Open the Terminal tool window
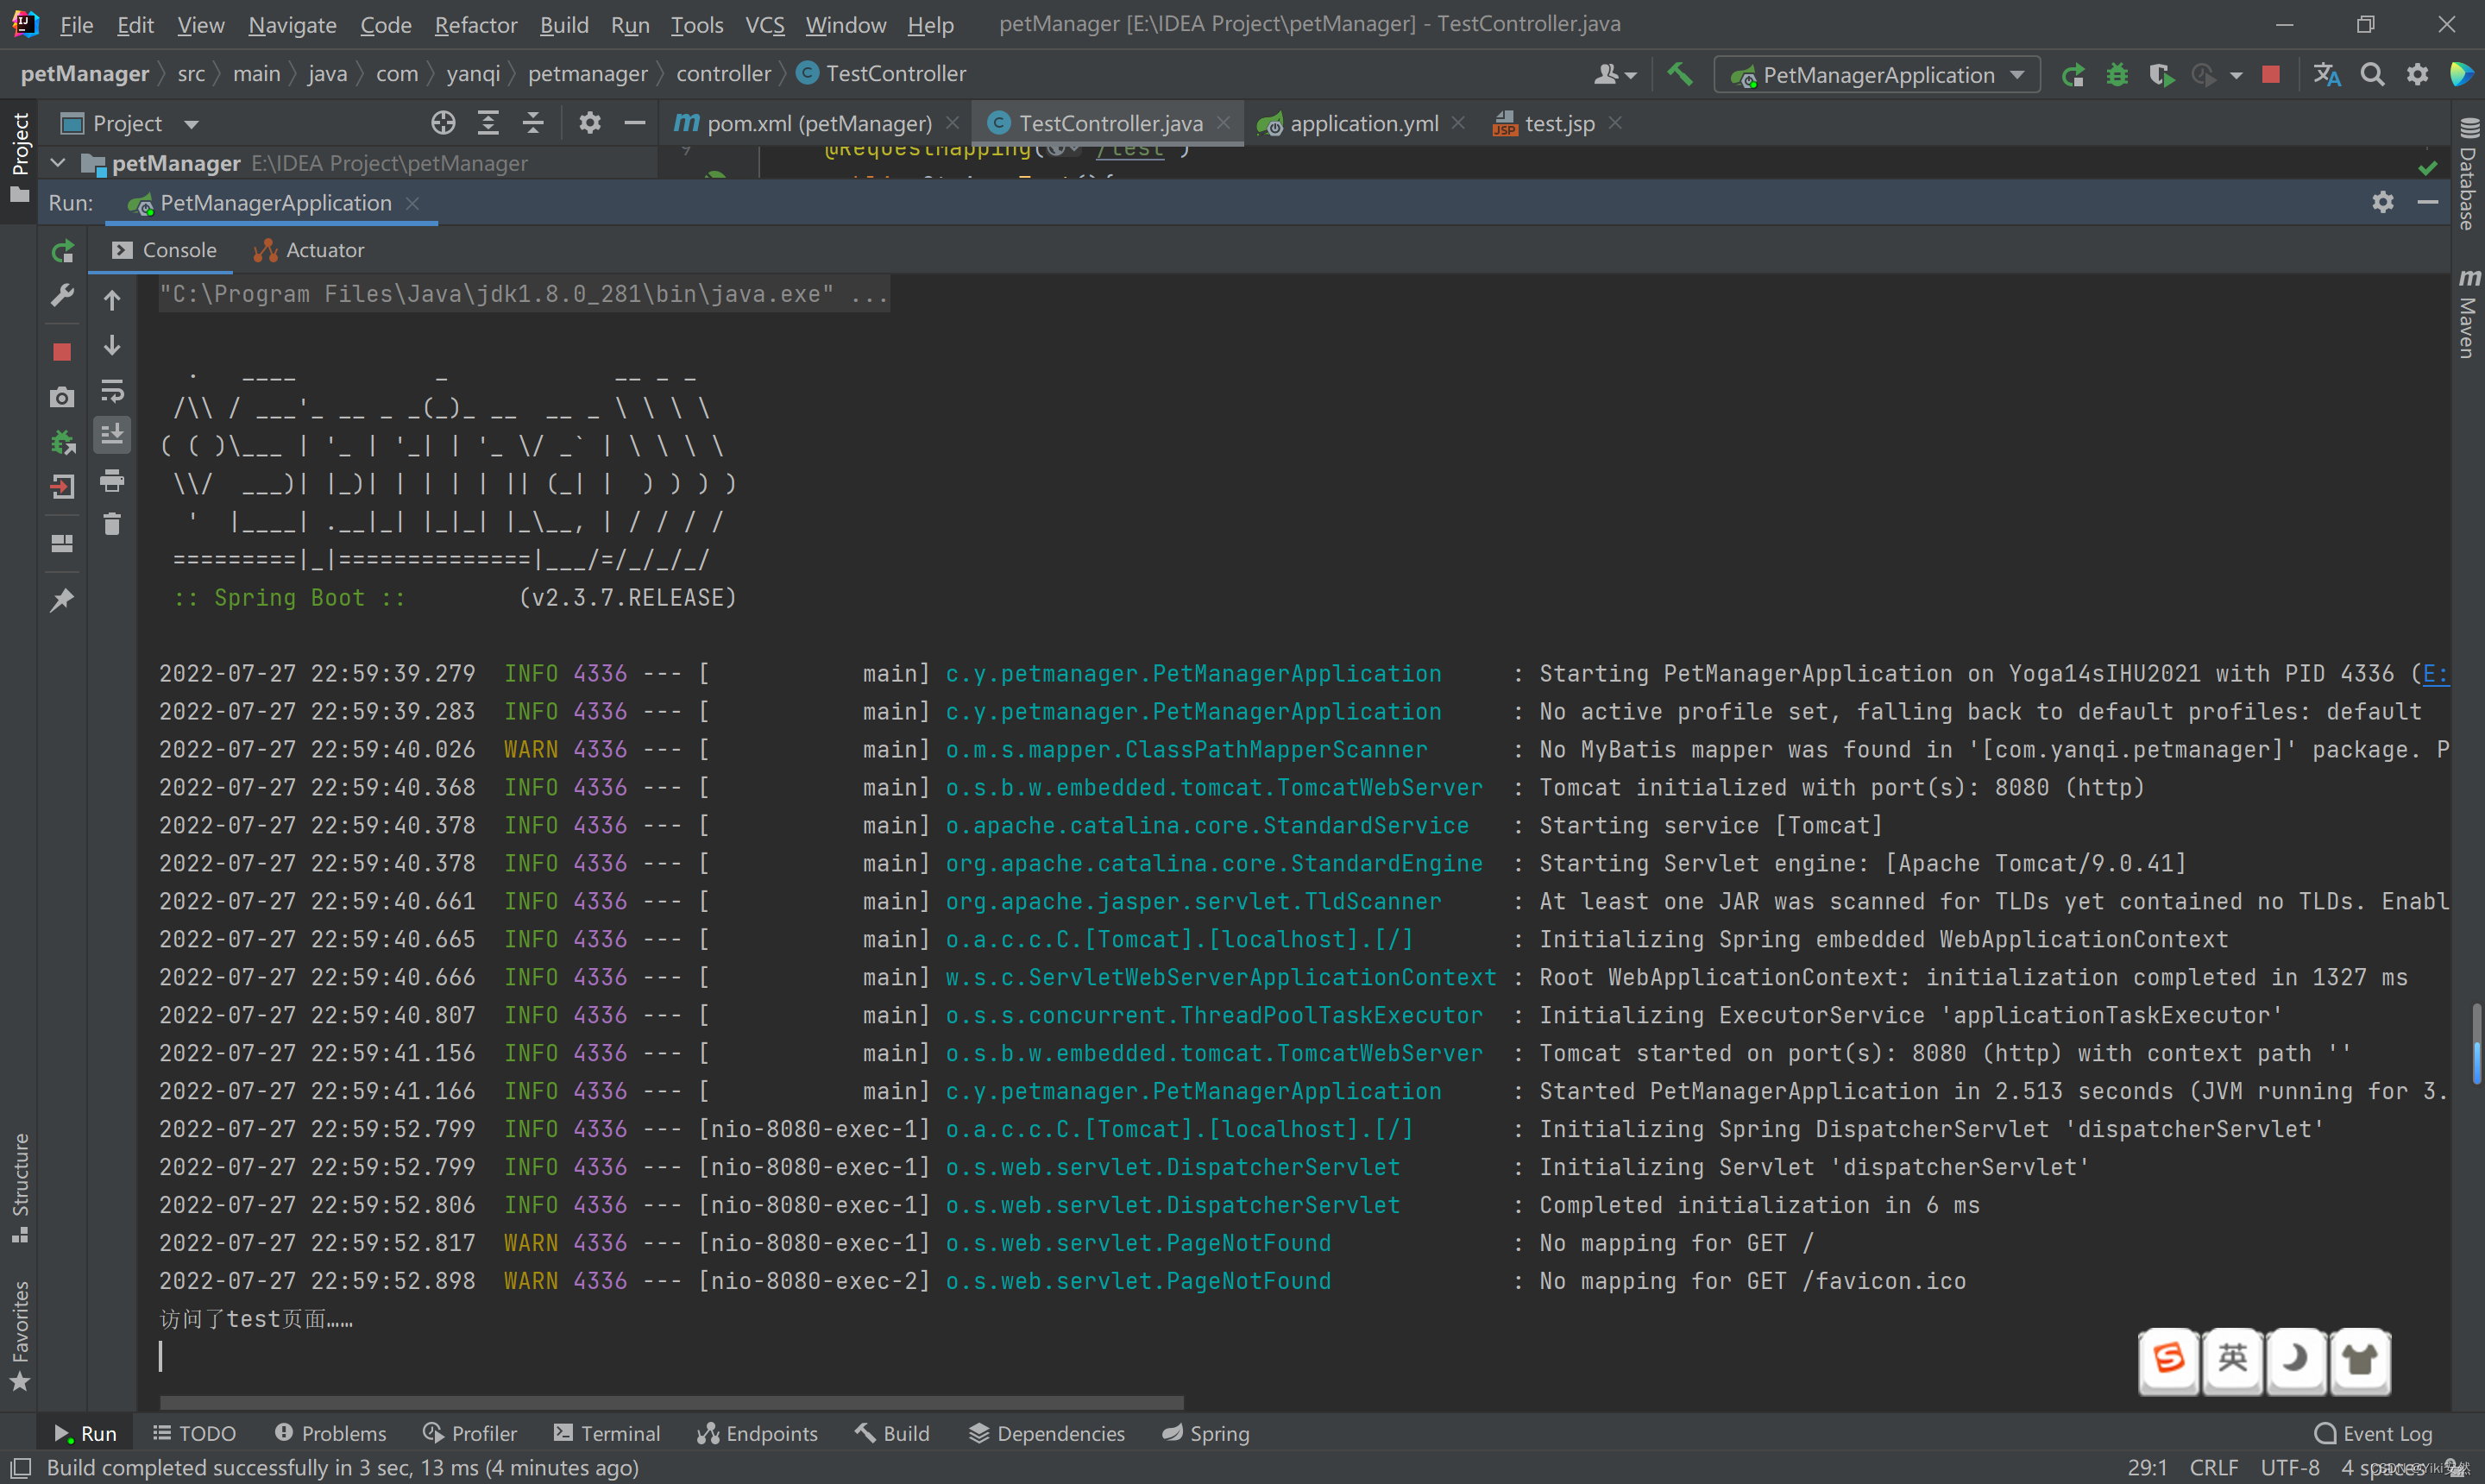Viewport: 2485px width, 1484px height. pyautogui.click(x=607, y=1433)
